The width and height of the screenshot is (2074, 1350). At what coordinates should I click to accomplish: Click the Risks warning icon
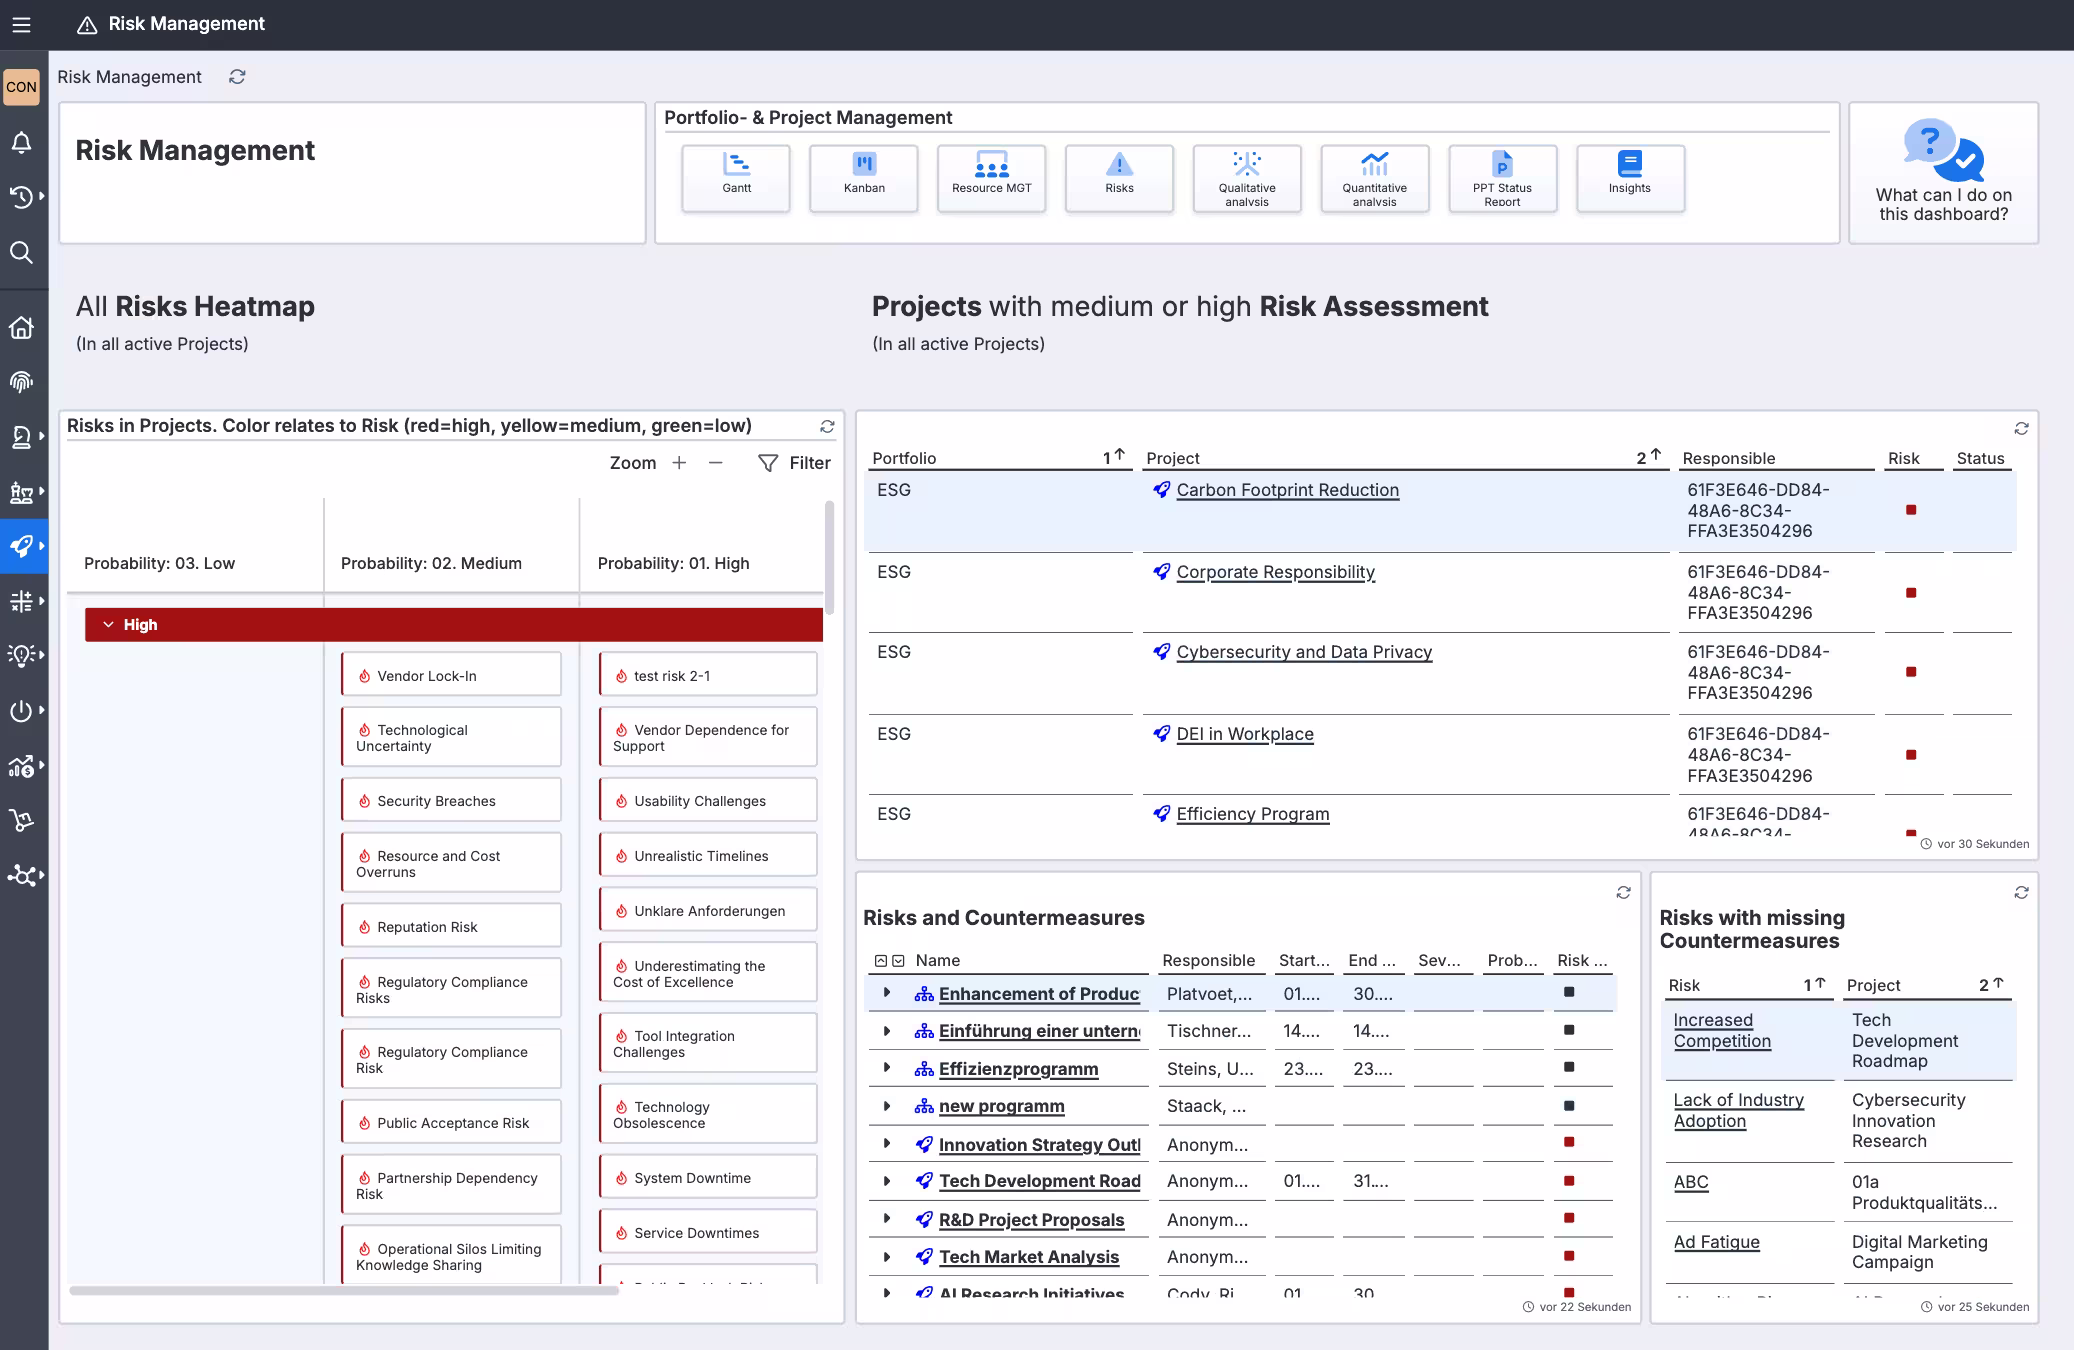pyautogui.click(x=1118, y=178)
